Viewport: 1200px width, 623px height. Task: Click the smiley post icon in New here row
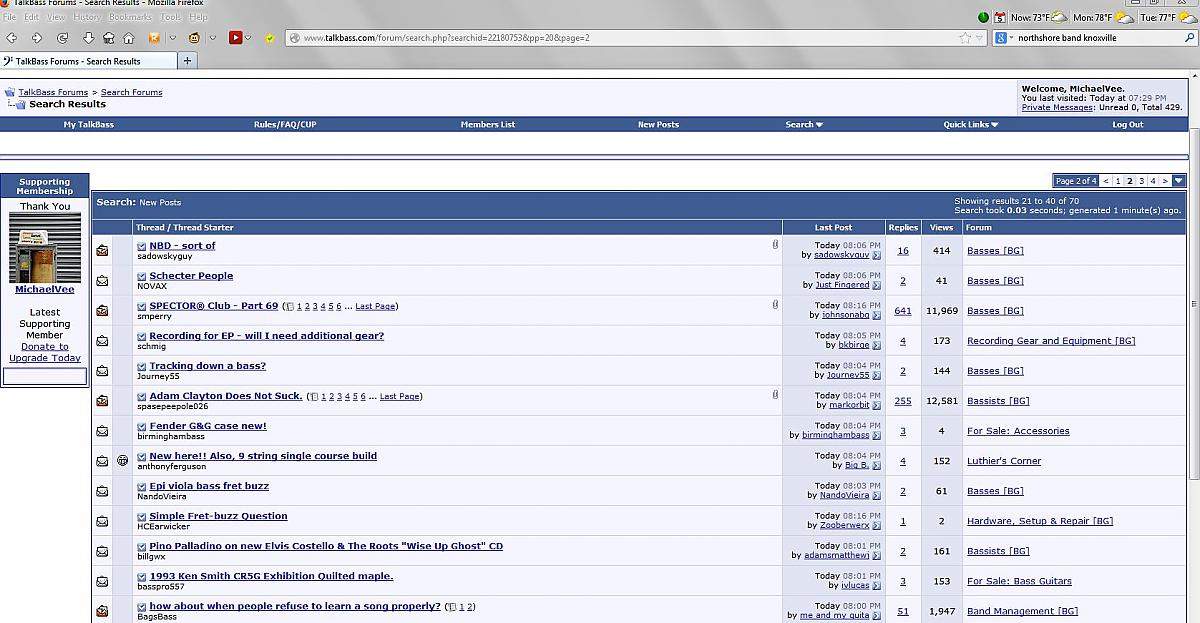(123, 461)
